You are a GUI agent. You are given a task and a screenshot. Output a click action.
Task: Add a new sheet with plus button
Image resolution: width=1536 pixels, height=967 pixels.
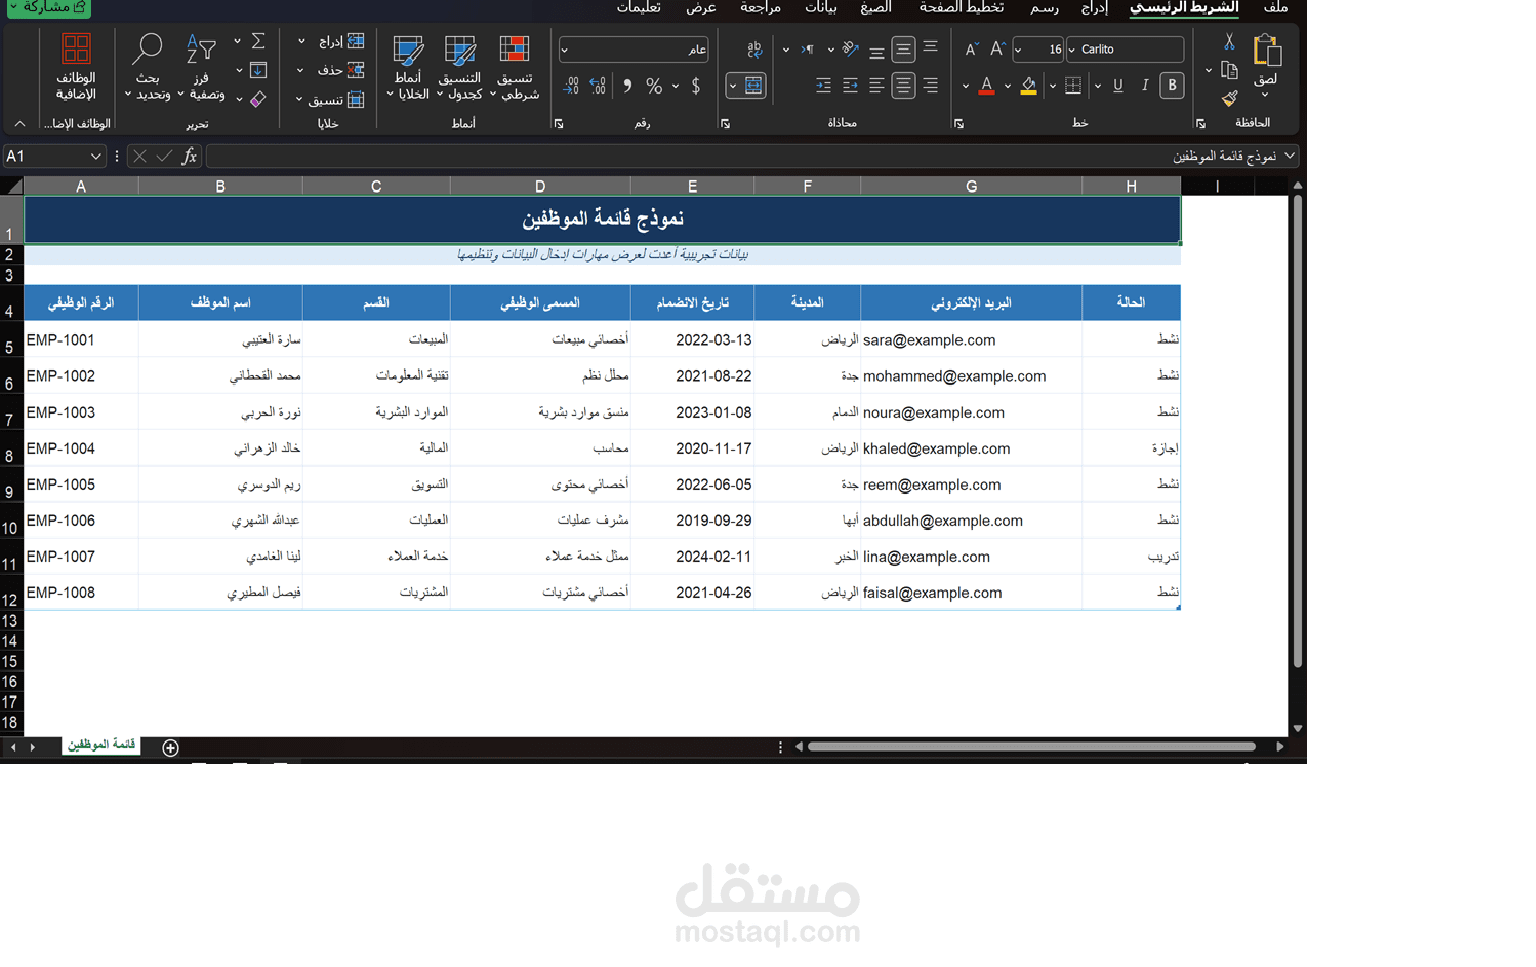[170, 748]
